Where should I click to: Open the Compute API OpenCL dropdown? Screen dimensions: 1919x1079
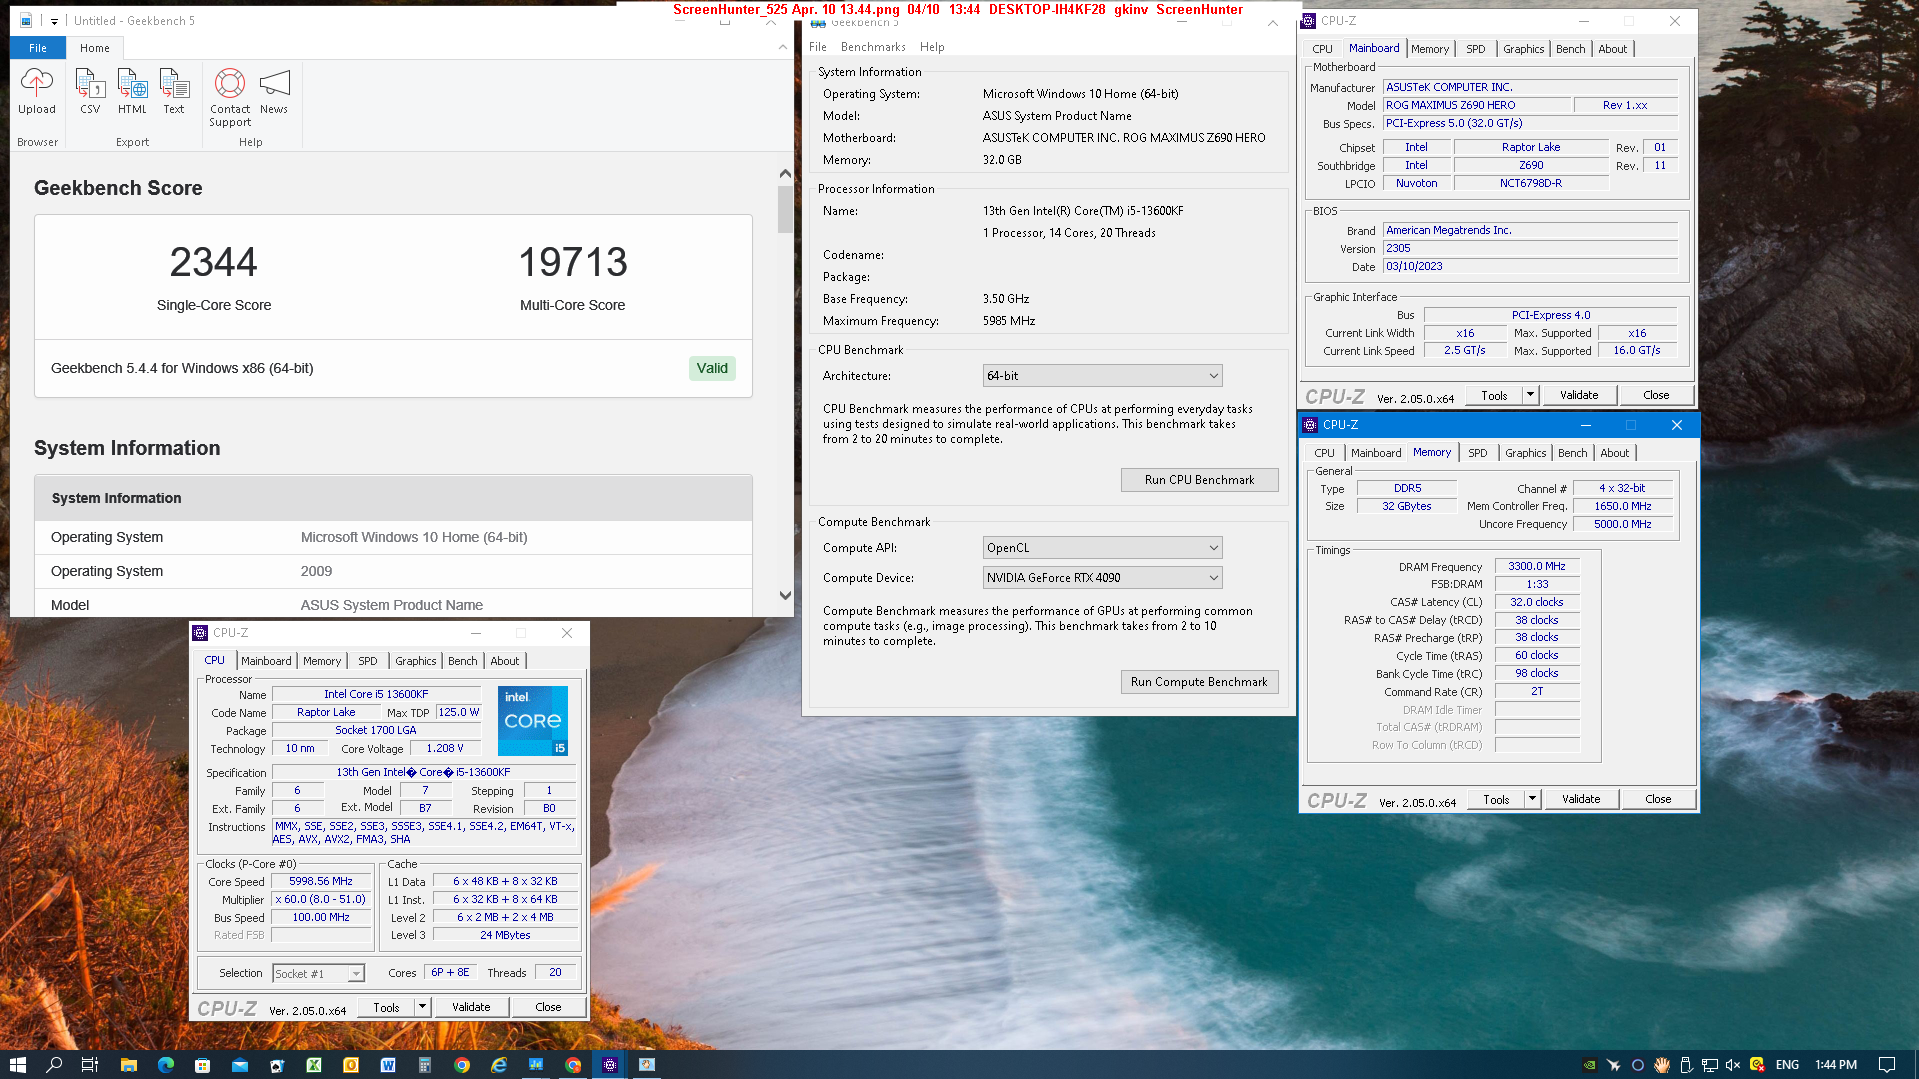coord(1102,548)
